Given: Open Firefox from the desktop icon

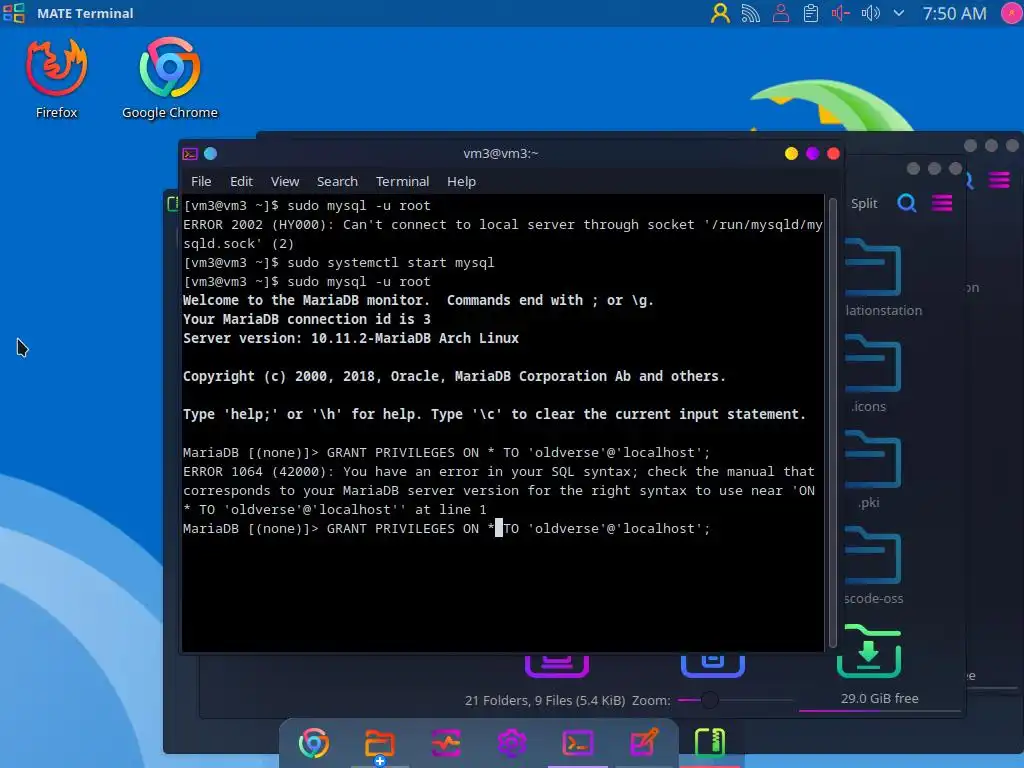Looking at the screenshot, I should pyautogui.click(x=56, y=78).
